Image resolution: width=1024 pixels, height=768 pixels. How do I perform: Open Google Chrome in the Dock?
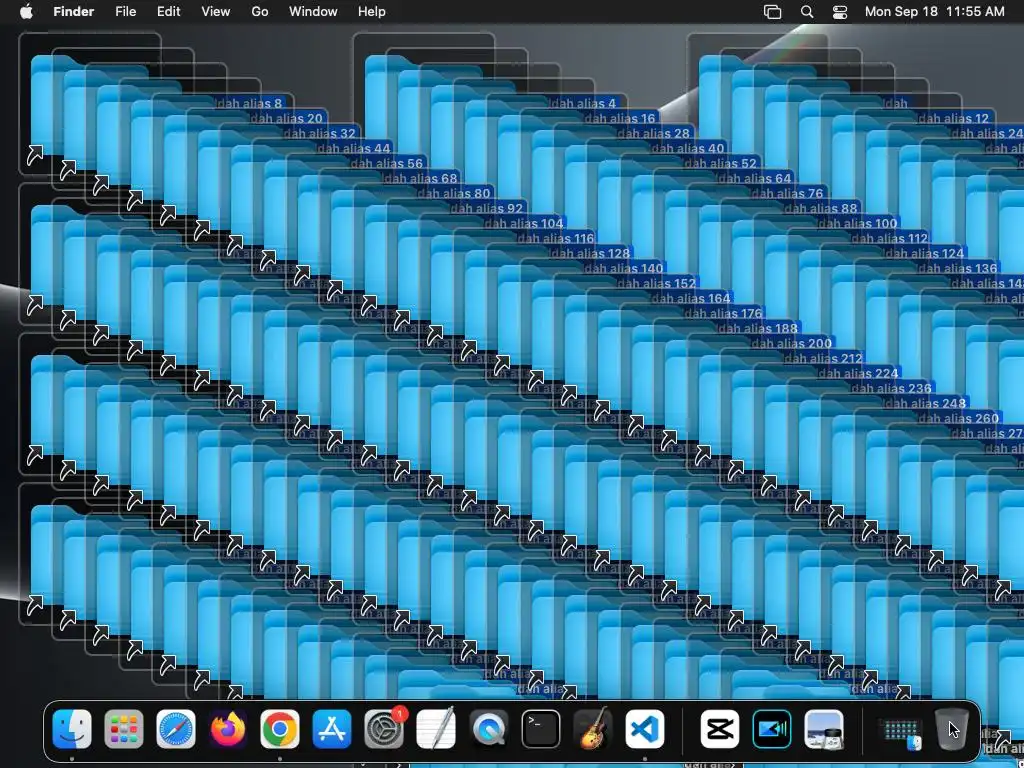pos(280,729)
